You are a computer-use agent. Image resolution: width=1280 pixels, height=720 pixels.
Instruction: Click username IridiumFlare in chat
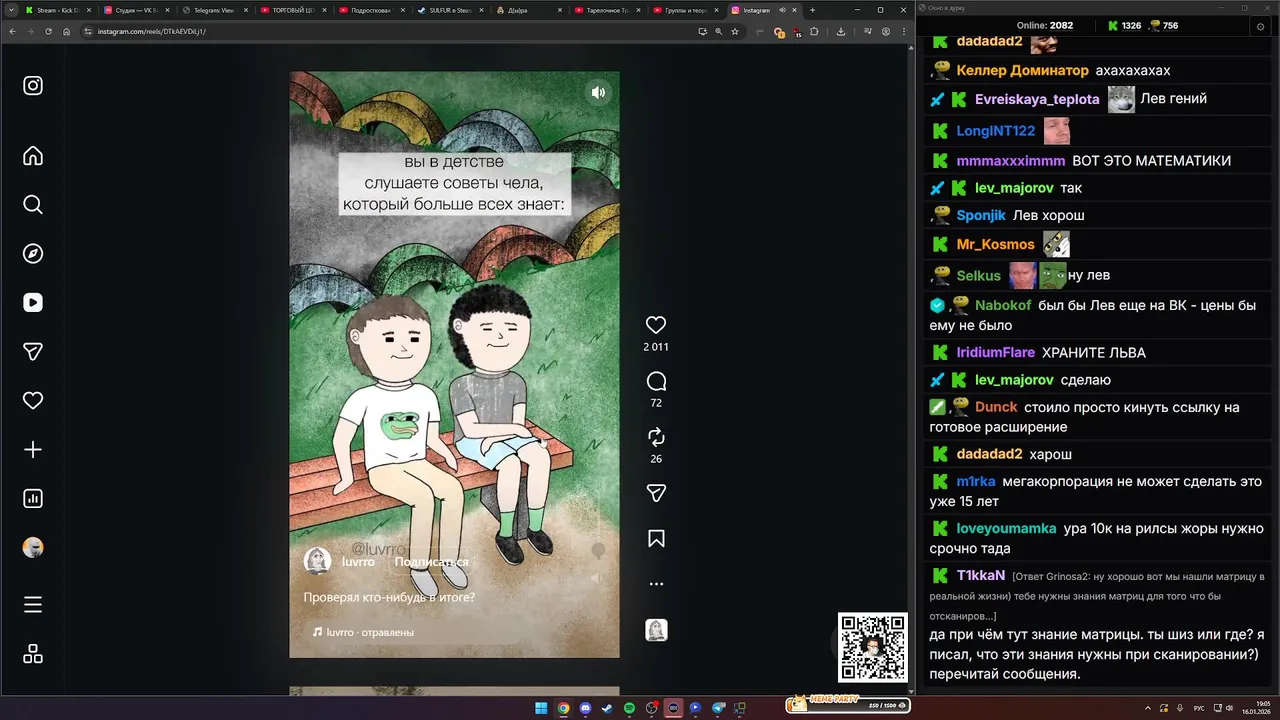click(995, 352)
